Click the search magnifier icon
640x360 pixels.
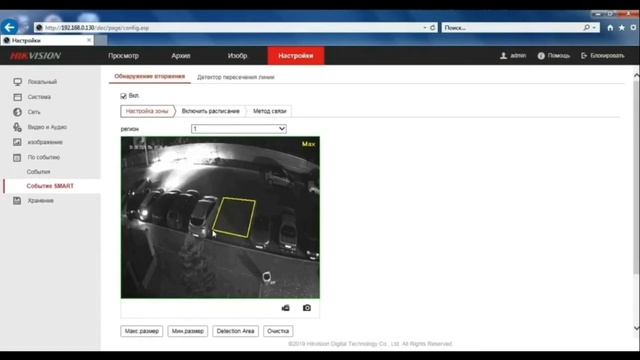pos(587,27)
